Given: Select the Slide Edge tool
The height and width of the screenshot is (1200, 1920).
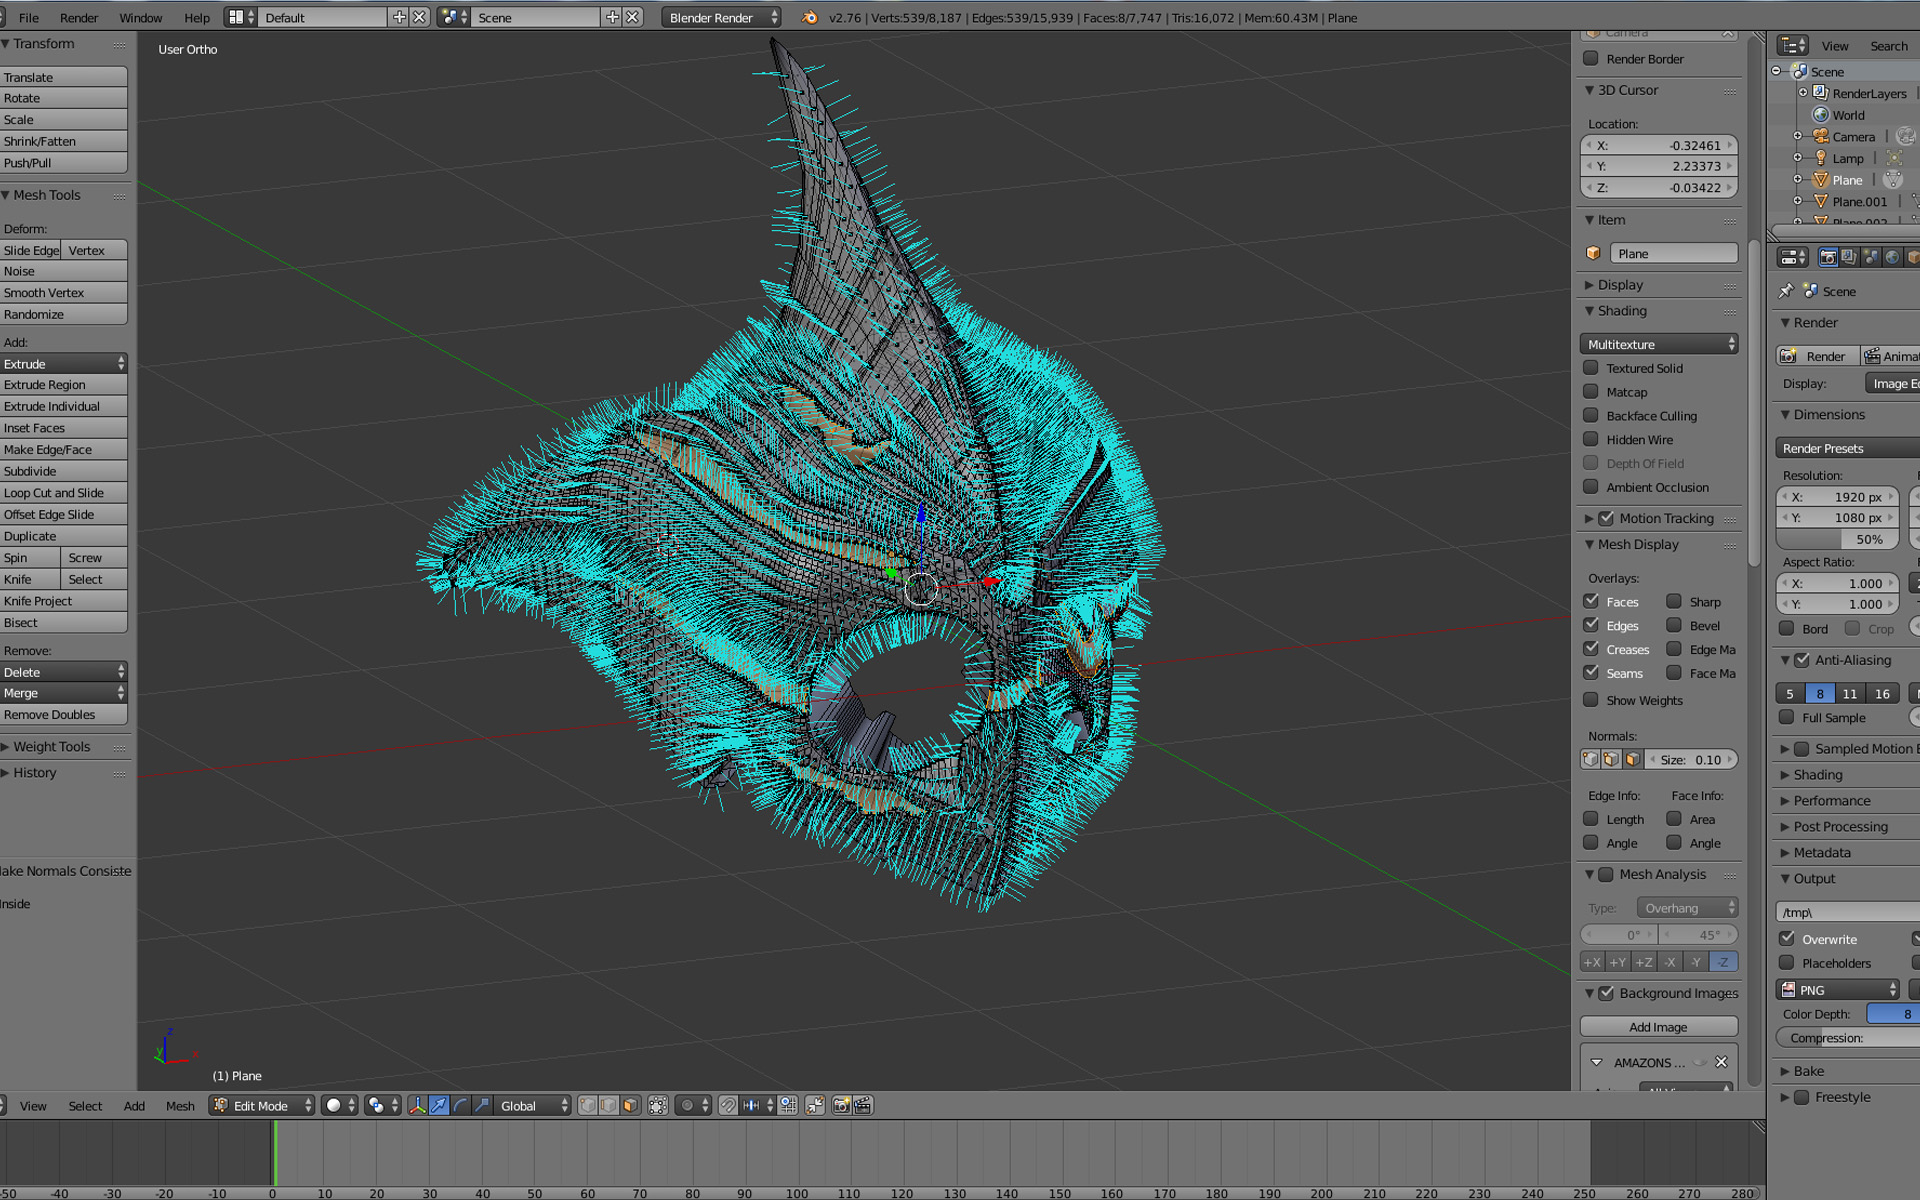Looking at the screenshot, I should tap(30, 249).
